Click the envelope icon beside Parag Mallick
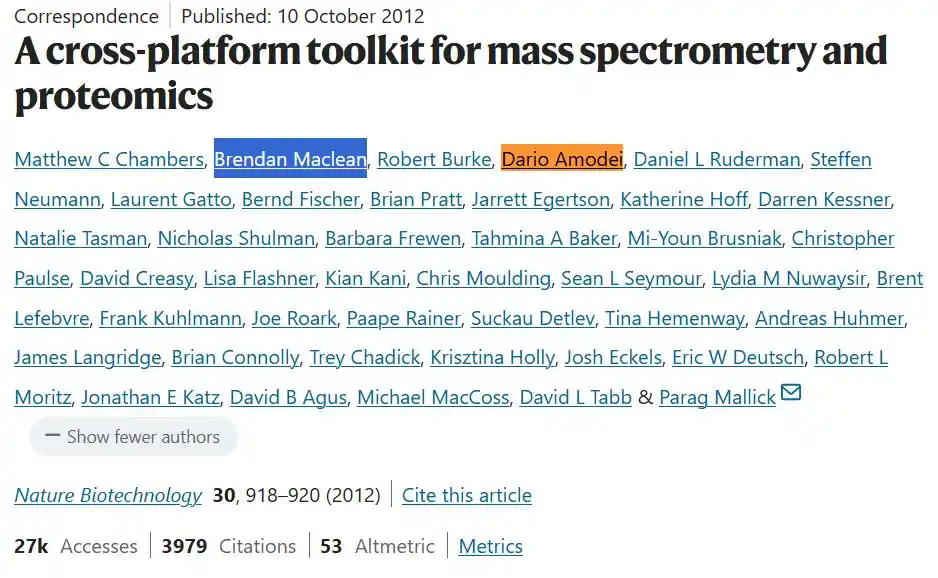The height and width of the screenshot is (578, 938). tap(791, 393)
